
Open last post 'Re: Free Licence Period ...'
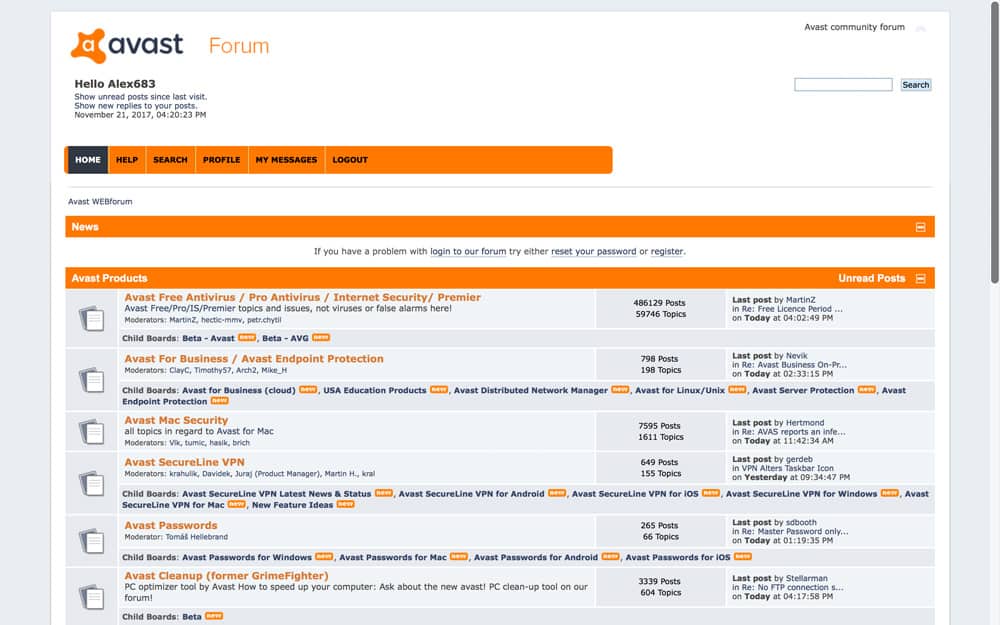pyautogui.click(x=792, y=309)
